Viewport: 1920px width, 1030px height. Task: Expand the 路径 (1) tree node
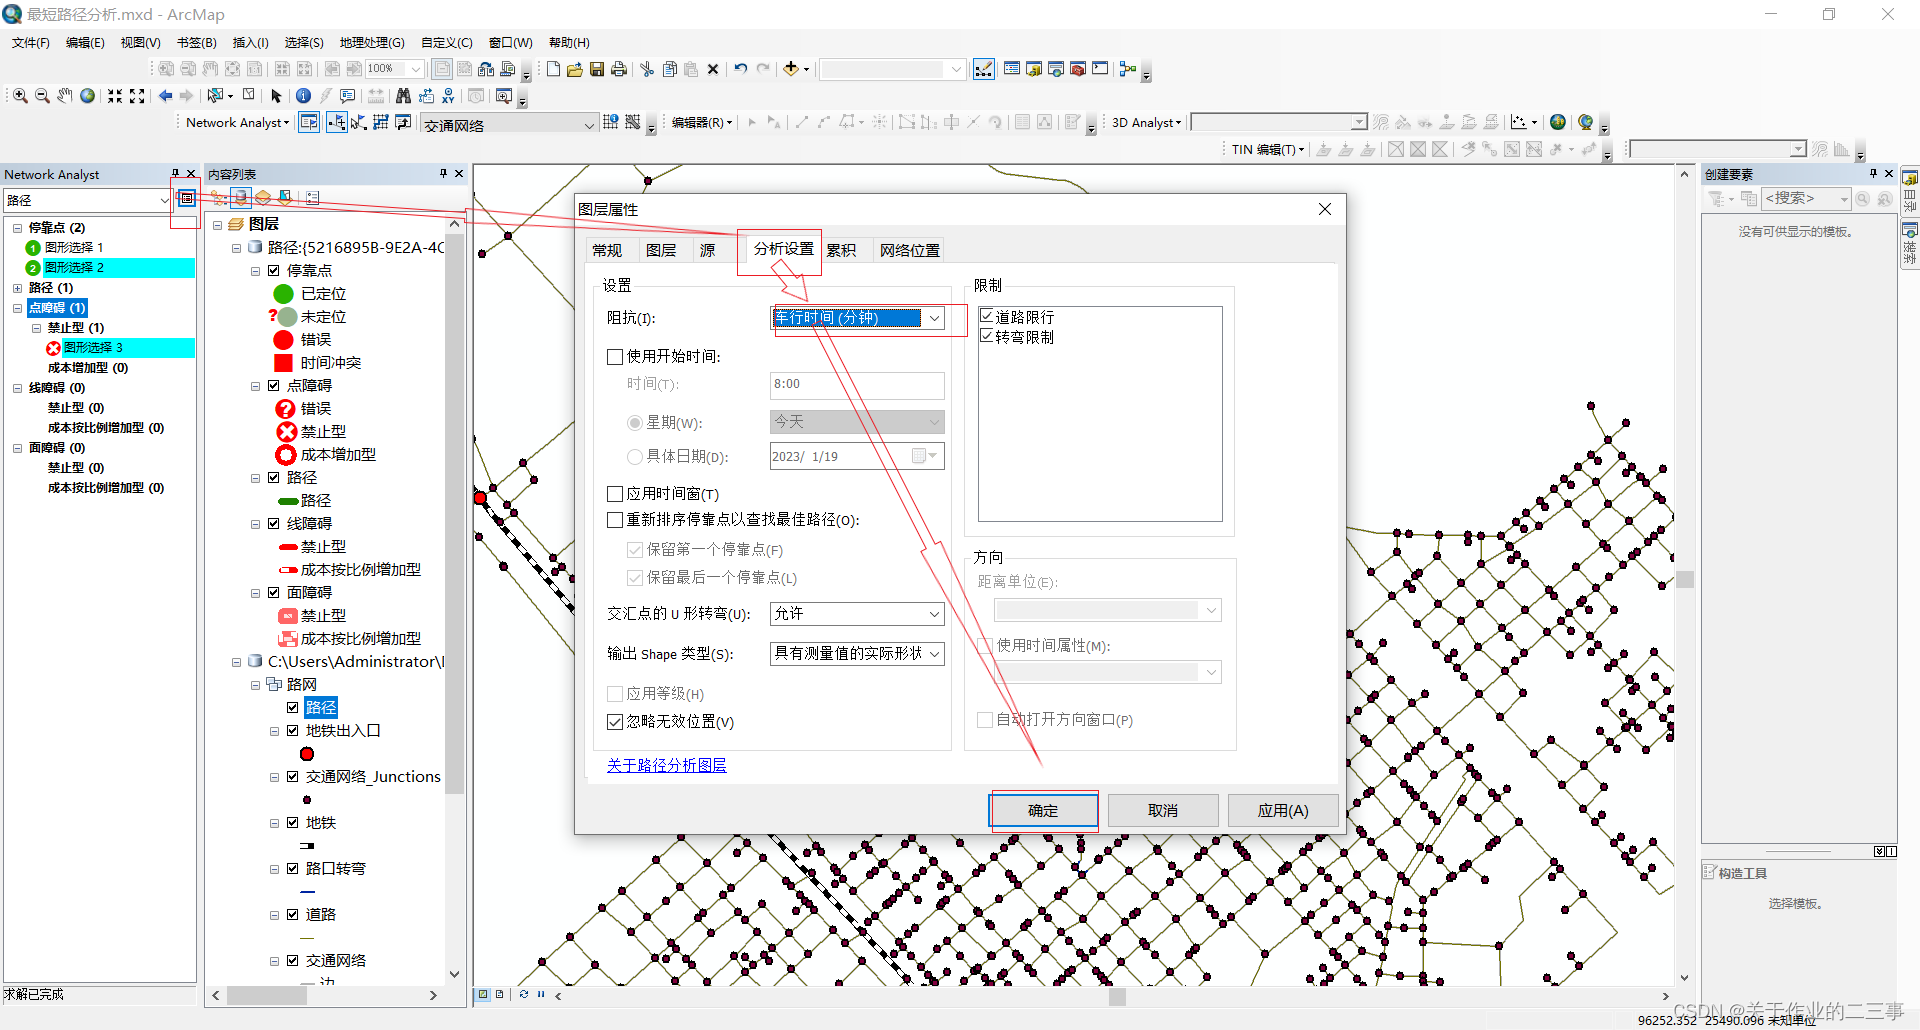tap(17, 288)
